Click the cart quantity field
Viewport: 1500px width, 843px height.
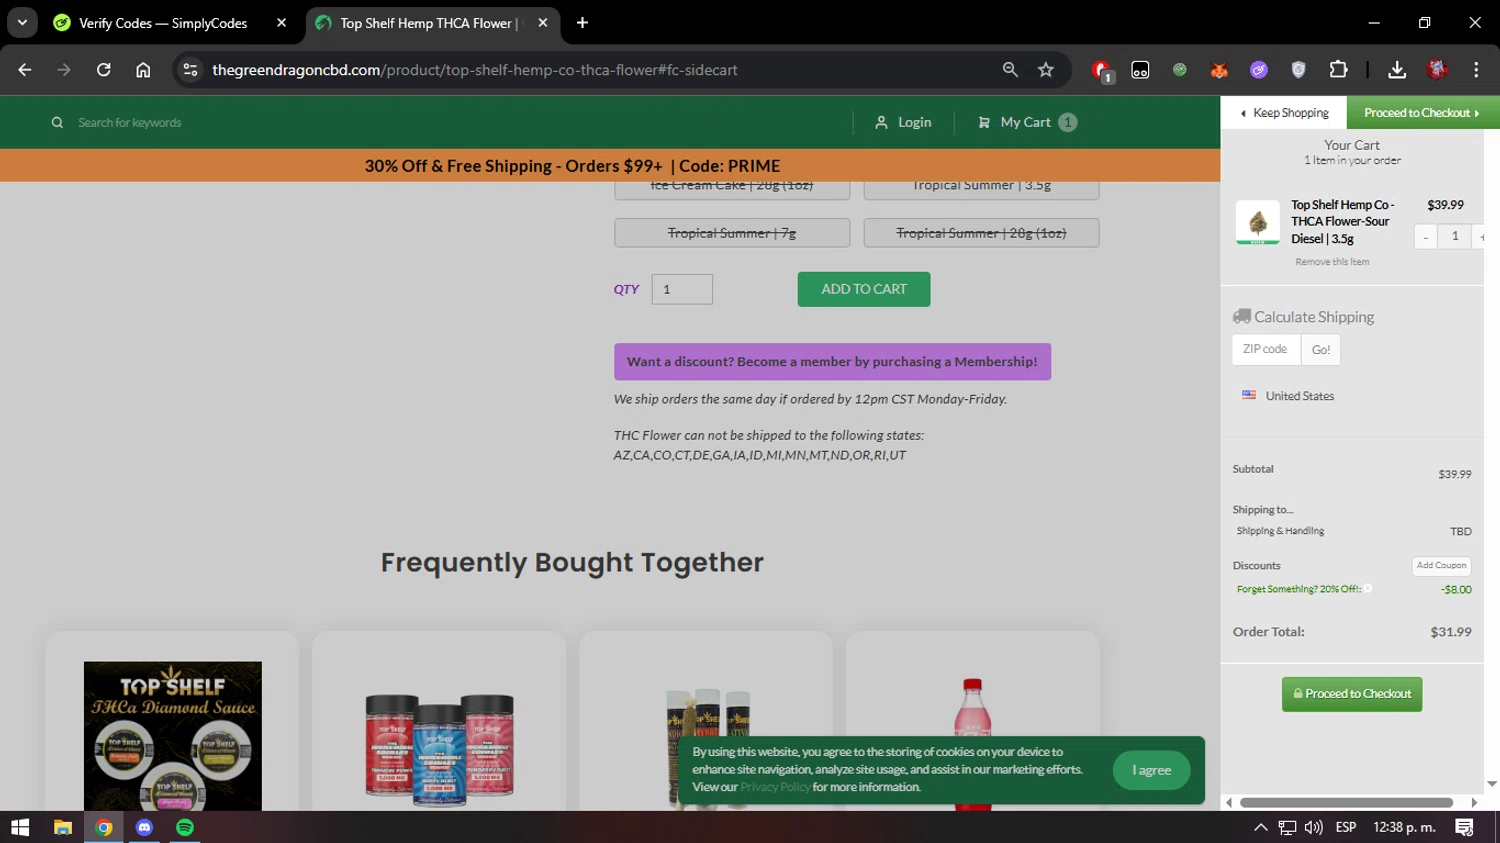(1455, 236)
